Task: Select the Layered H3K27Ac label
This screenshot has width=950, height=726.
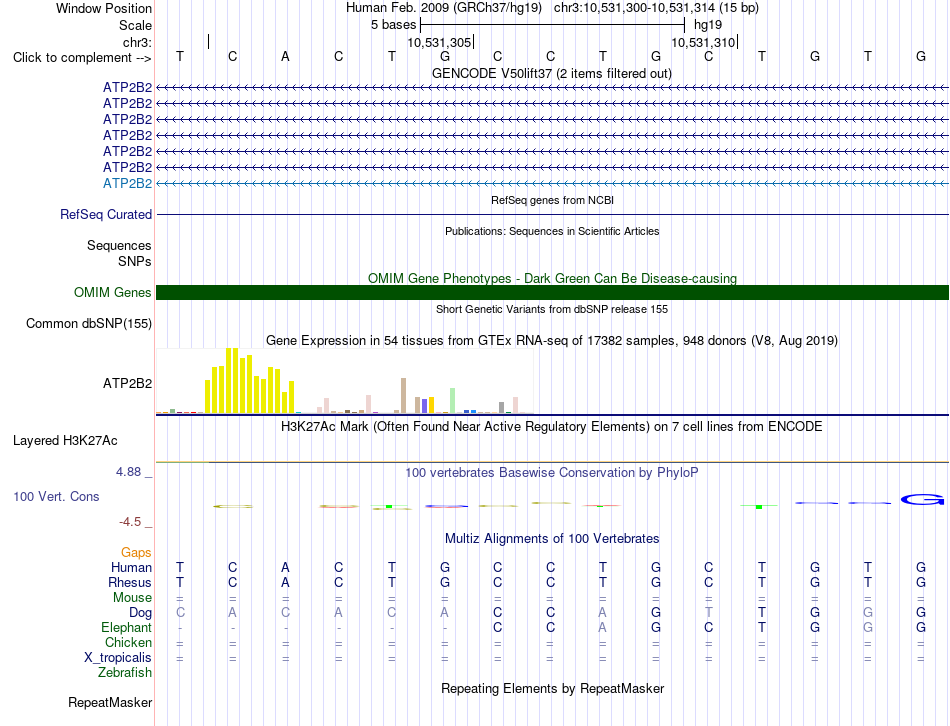Action: tap(65, 441)
